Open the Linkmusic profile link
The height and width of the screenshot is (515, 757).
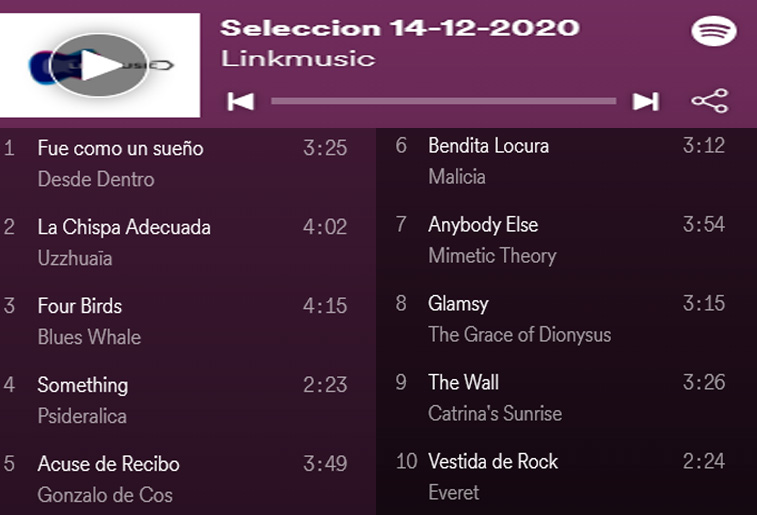tap(298, 58)
